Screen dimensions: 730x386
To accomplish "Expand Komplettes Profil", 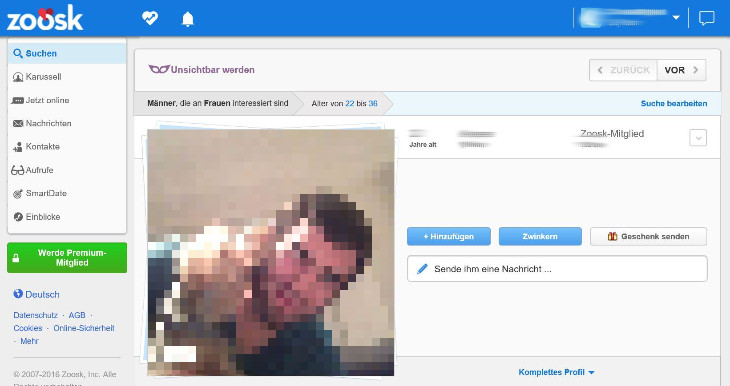I will tap(556, 372).
